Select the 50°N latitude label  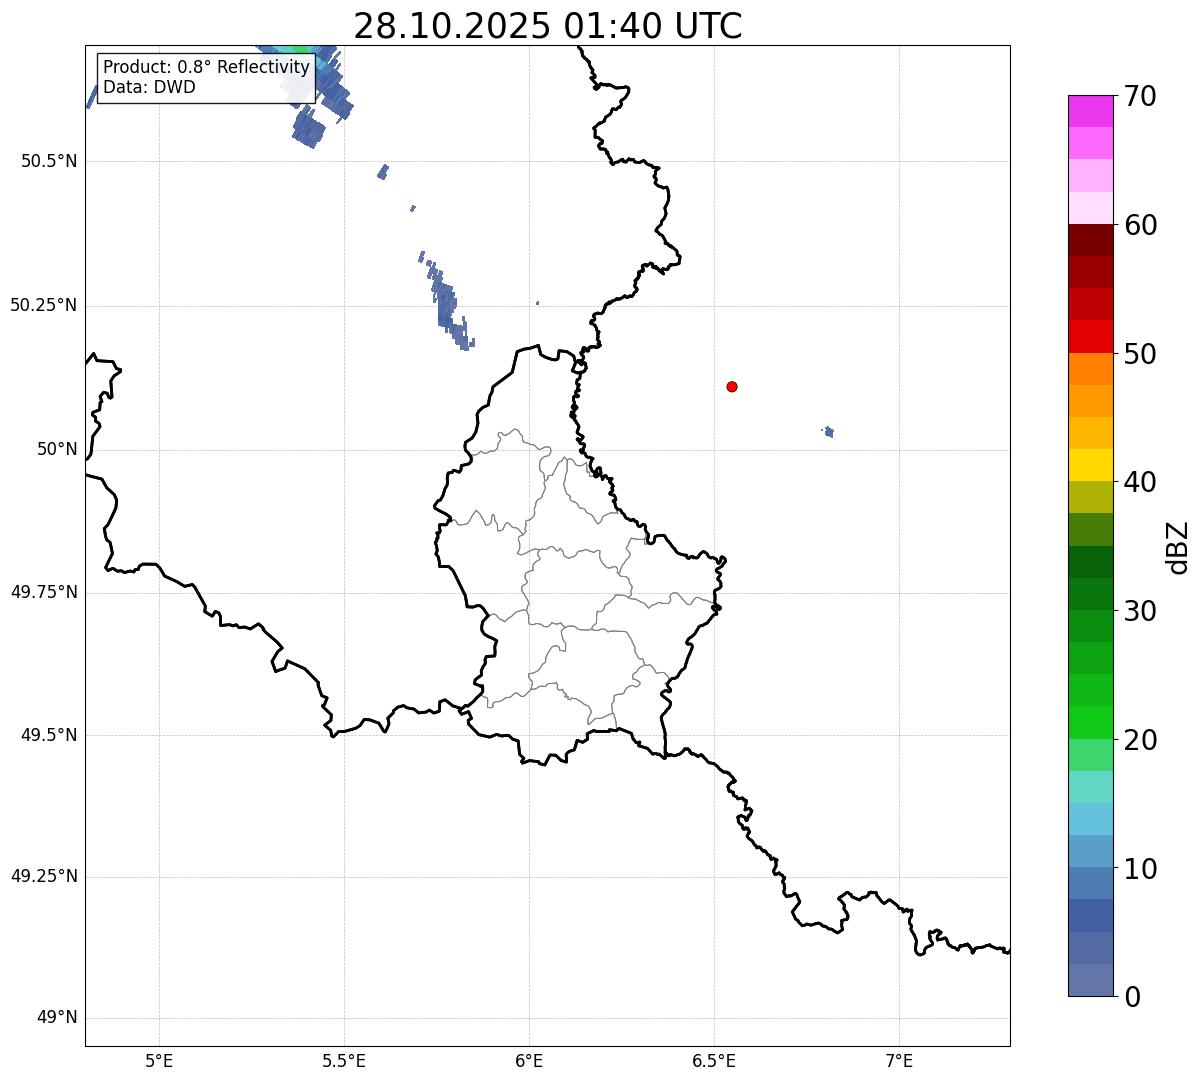tap(57, 449)
